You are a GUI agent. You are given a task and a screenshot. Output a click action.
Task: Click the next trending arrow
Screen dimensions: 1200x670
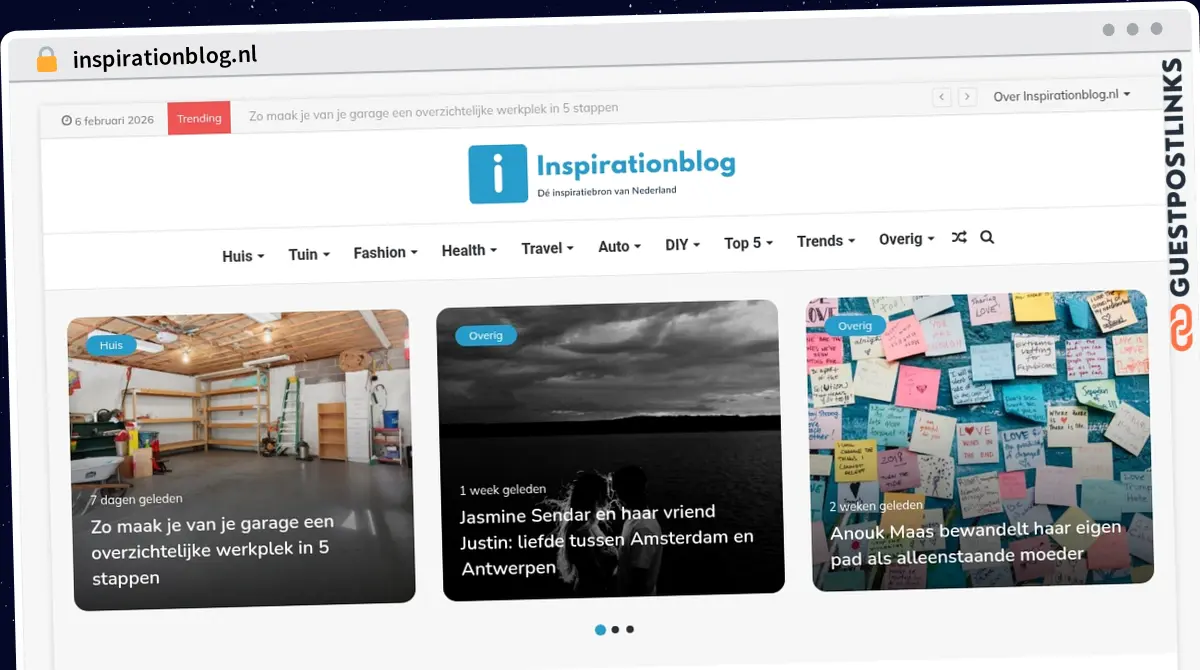pyautogui.click(x=967, y=97)
